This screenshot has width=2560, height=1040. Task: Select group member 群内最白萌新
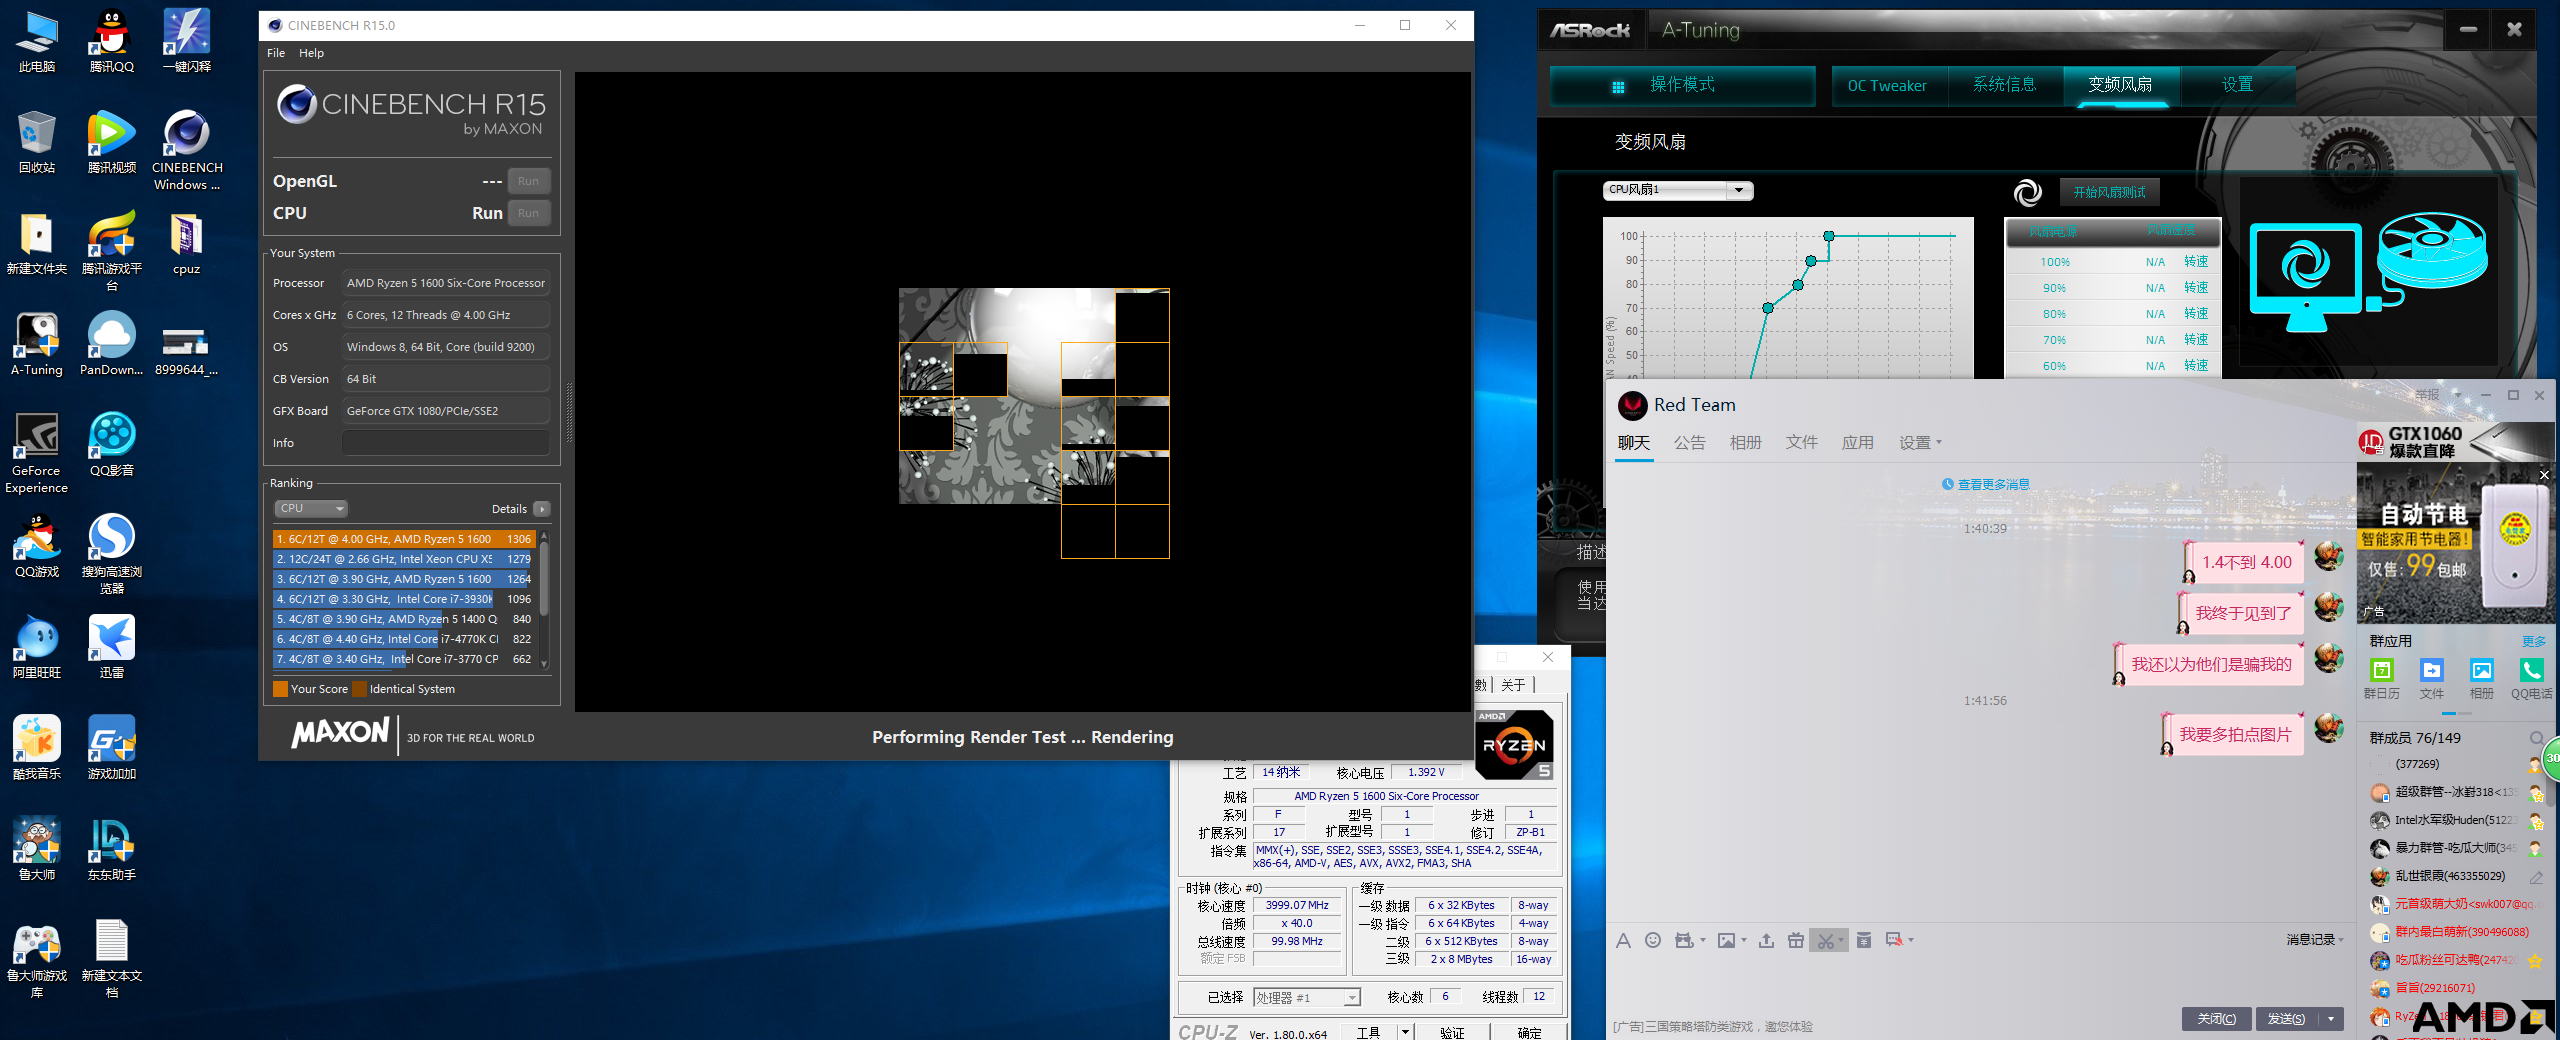point(2461,932)
